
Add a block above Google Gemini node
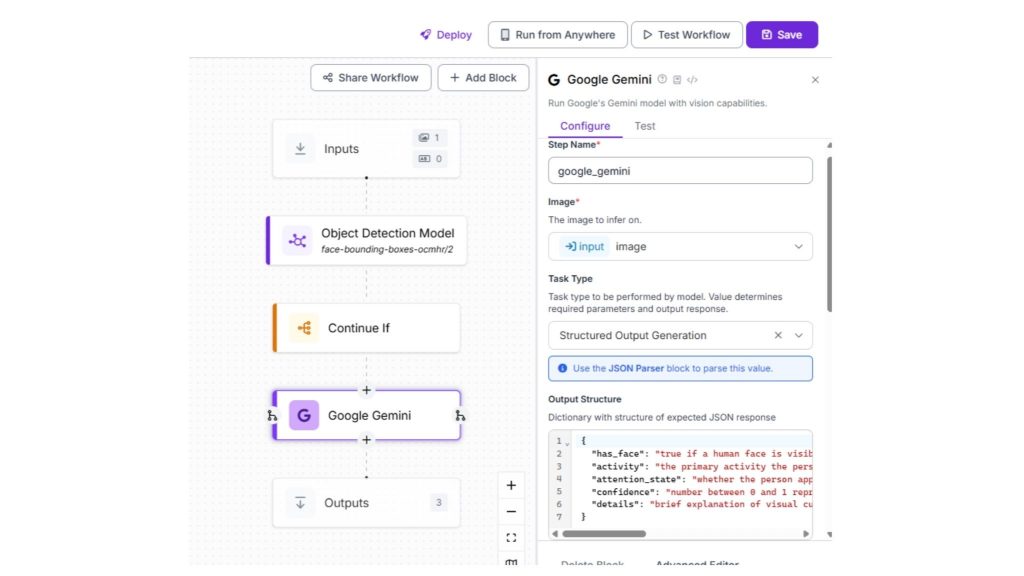pyautogui.click(x=366, y=390)
